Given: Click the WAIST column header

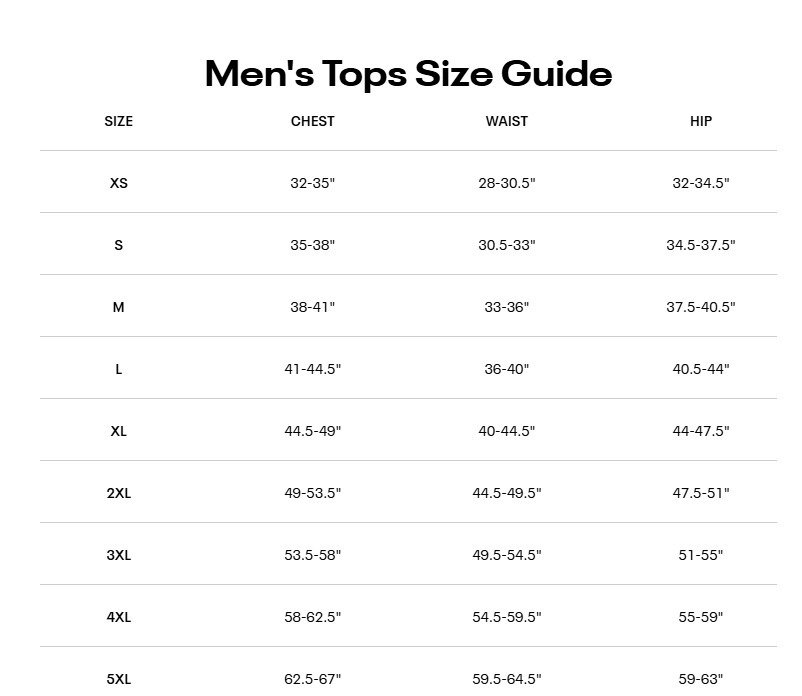Looking at the screenshot, I should click(x=507, y=121).
